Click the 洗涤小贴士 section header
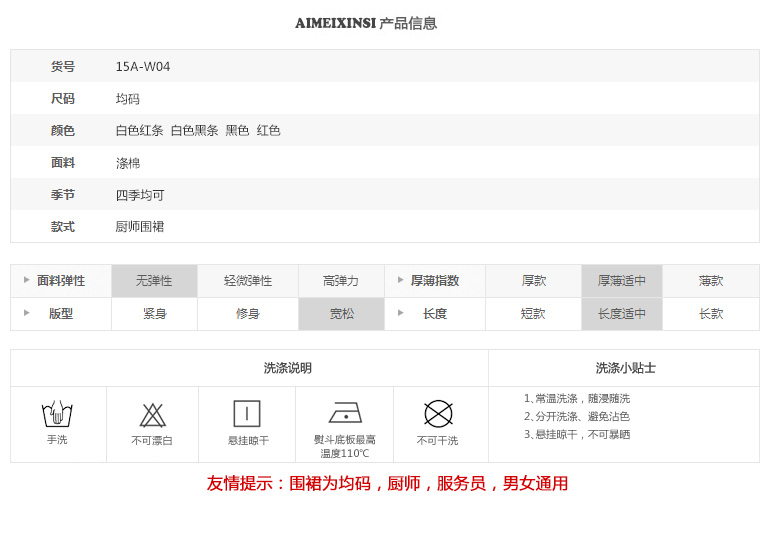 pyautogui.click(x=625, y=368)
